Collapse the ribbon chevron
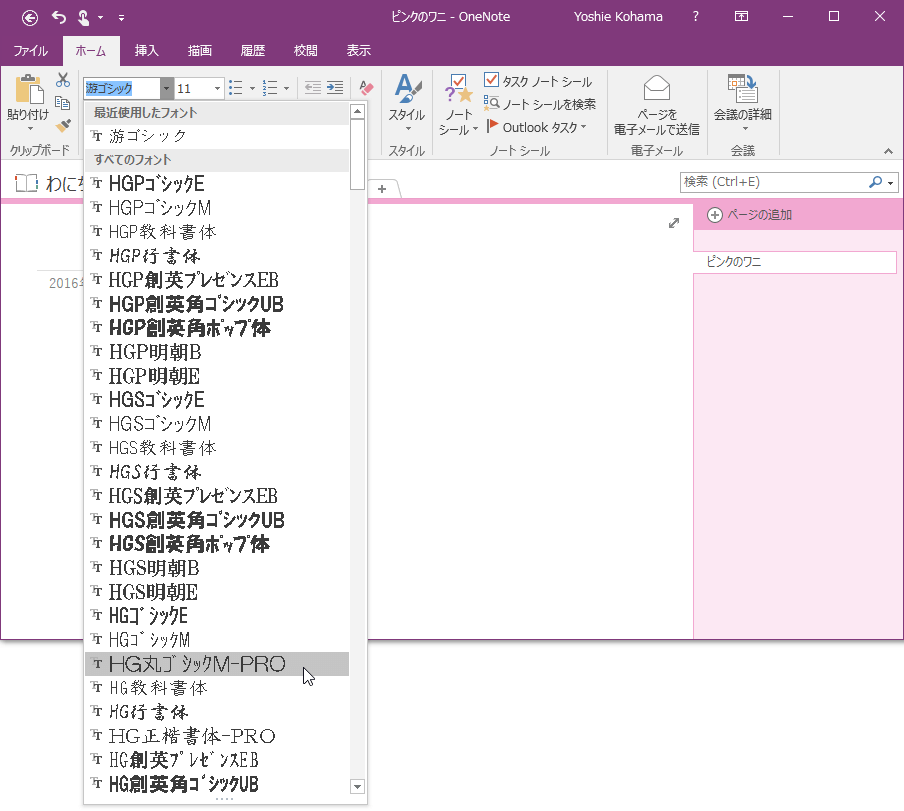The height and width of the screenshot is (811, 904). (x=888, y=151)
